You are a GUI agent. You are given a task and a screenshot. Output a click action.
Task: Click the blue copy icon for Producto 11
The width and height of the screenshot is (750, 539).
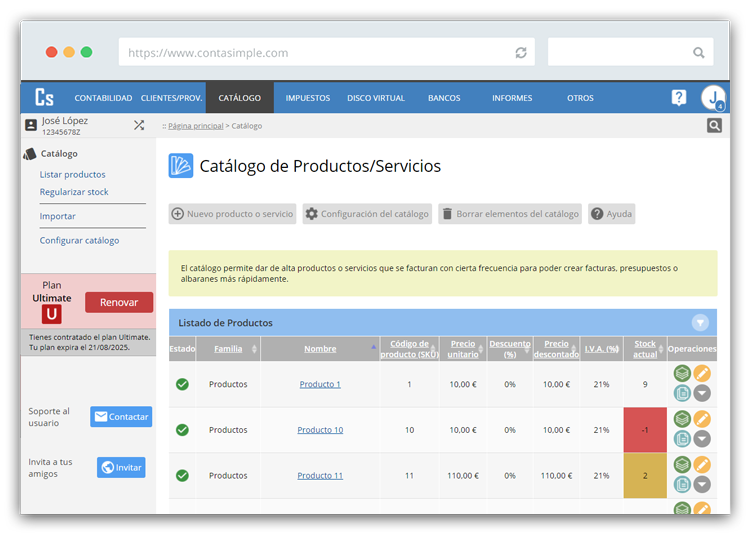(682, 484)
